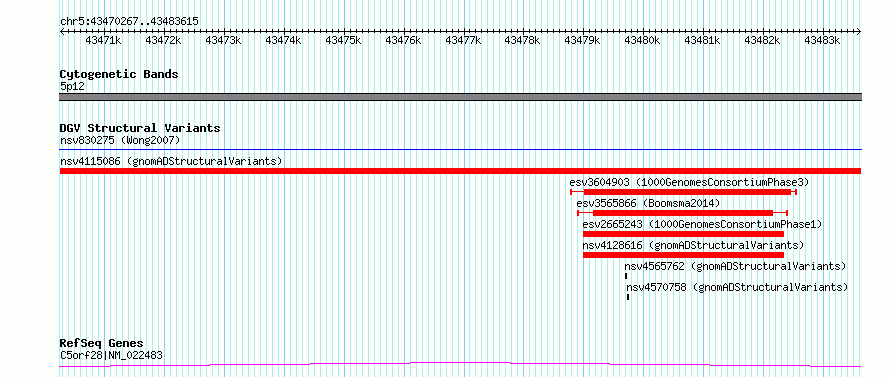Click the 43482k position on the ruler
This screenshot has height=377, width=890.
click(x=763, y=40)
